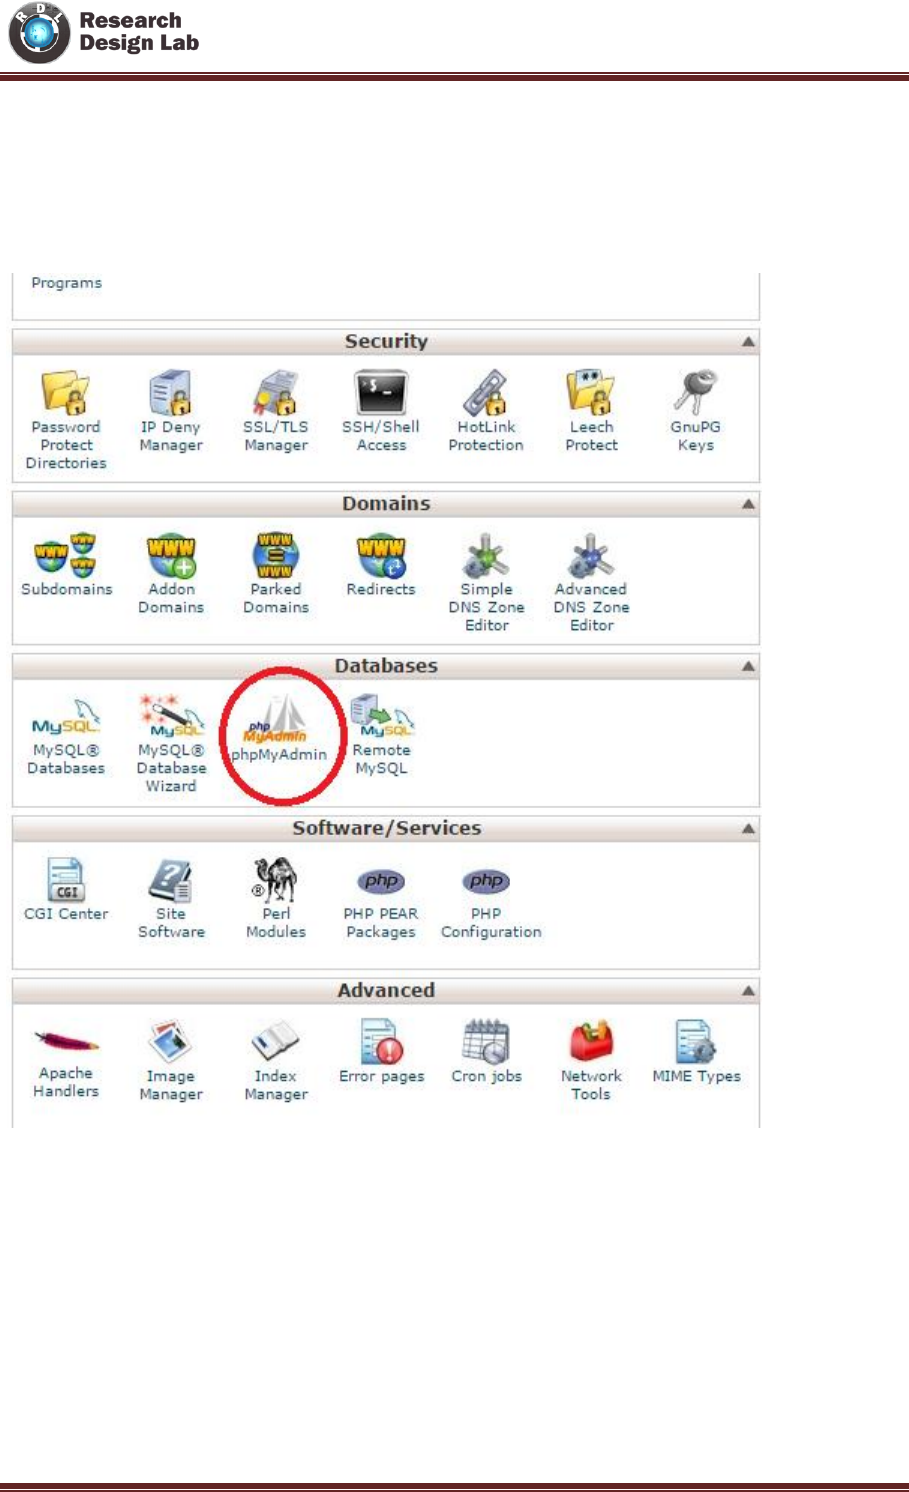Open the IP Deny Manager icon
The height and width of the screenshot is (1492, 909).
[171, 393]
